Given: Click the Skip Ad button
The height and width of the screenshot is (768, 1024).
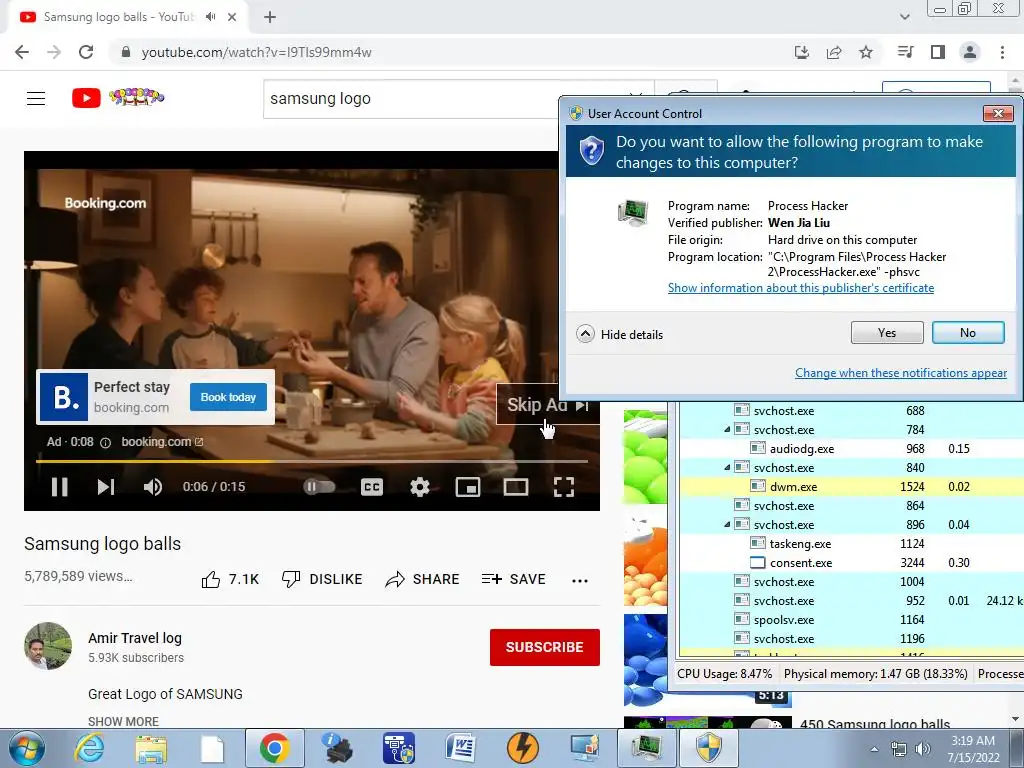Looking at the screenshot, I should [x=547, y=404].
